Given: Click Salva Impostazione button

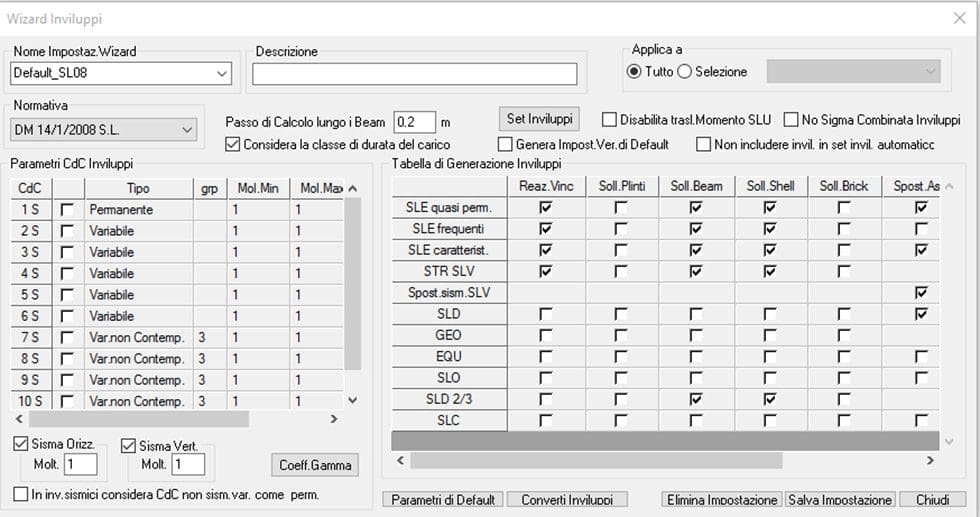Looking at the screenshot, I should coord(840,499).
